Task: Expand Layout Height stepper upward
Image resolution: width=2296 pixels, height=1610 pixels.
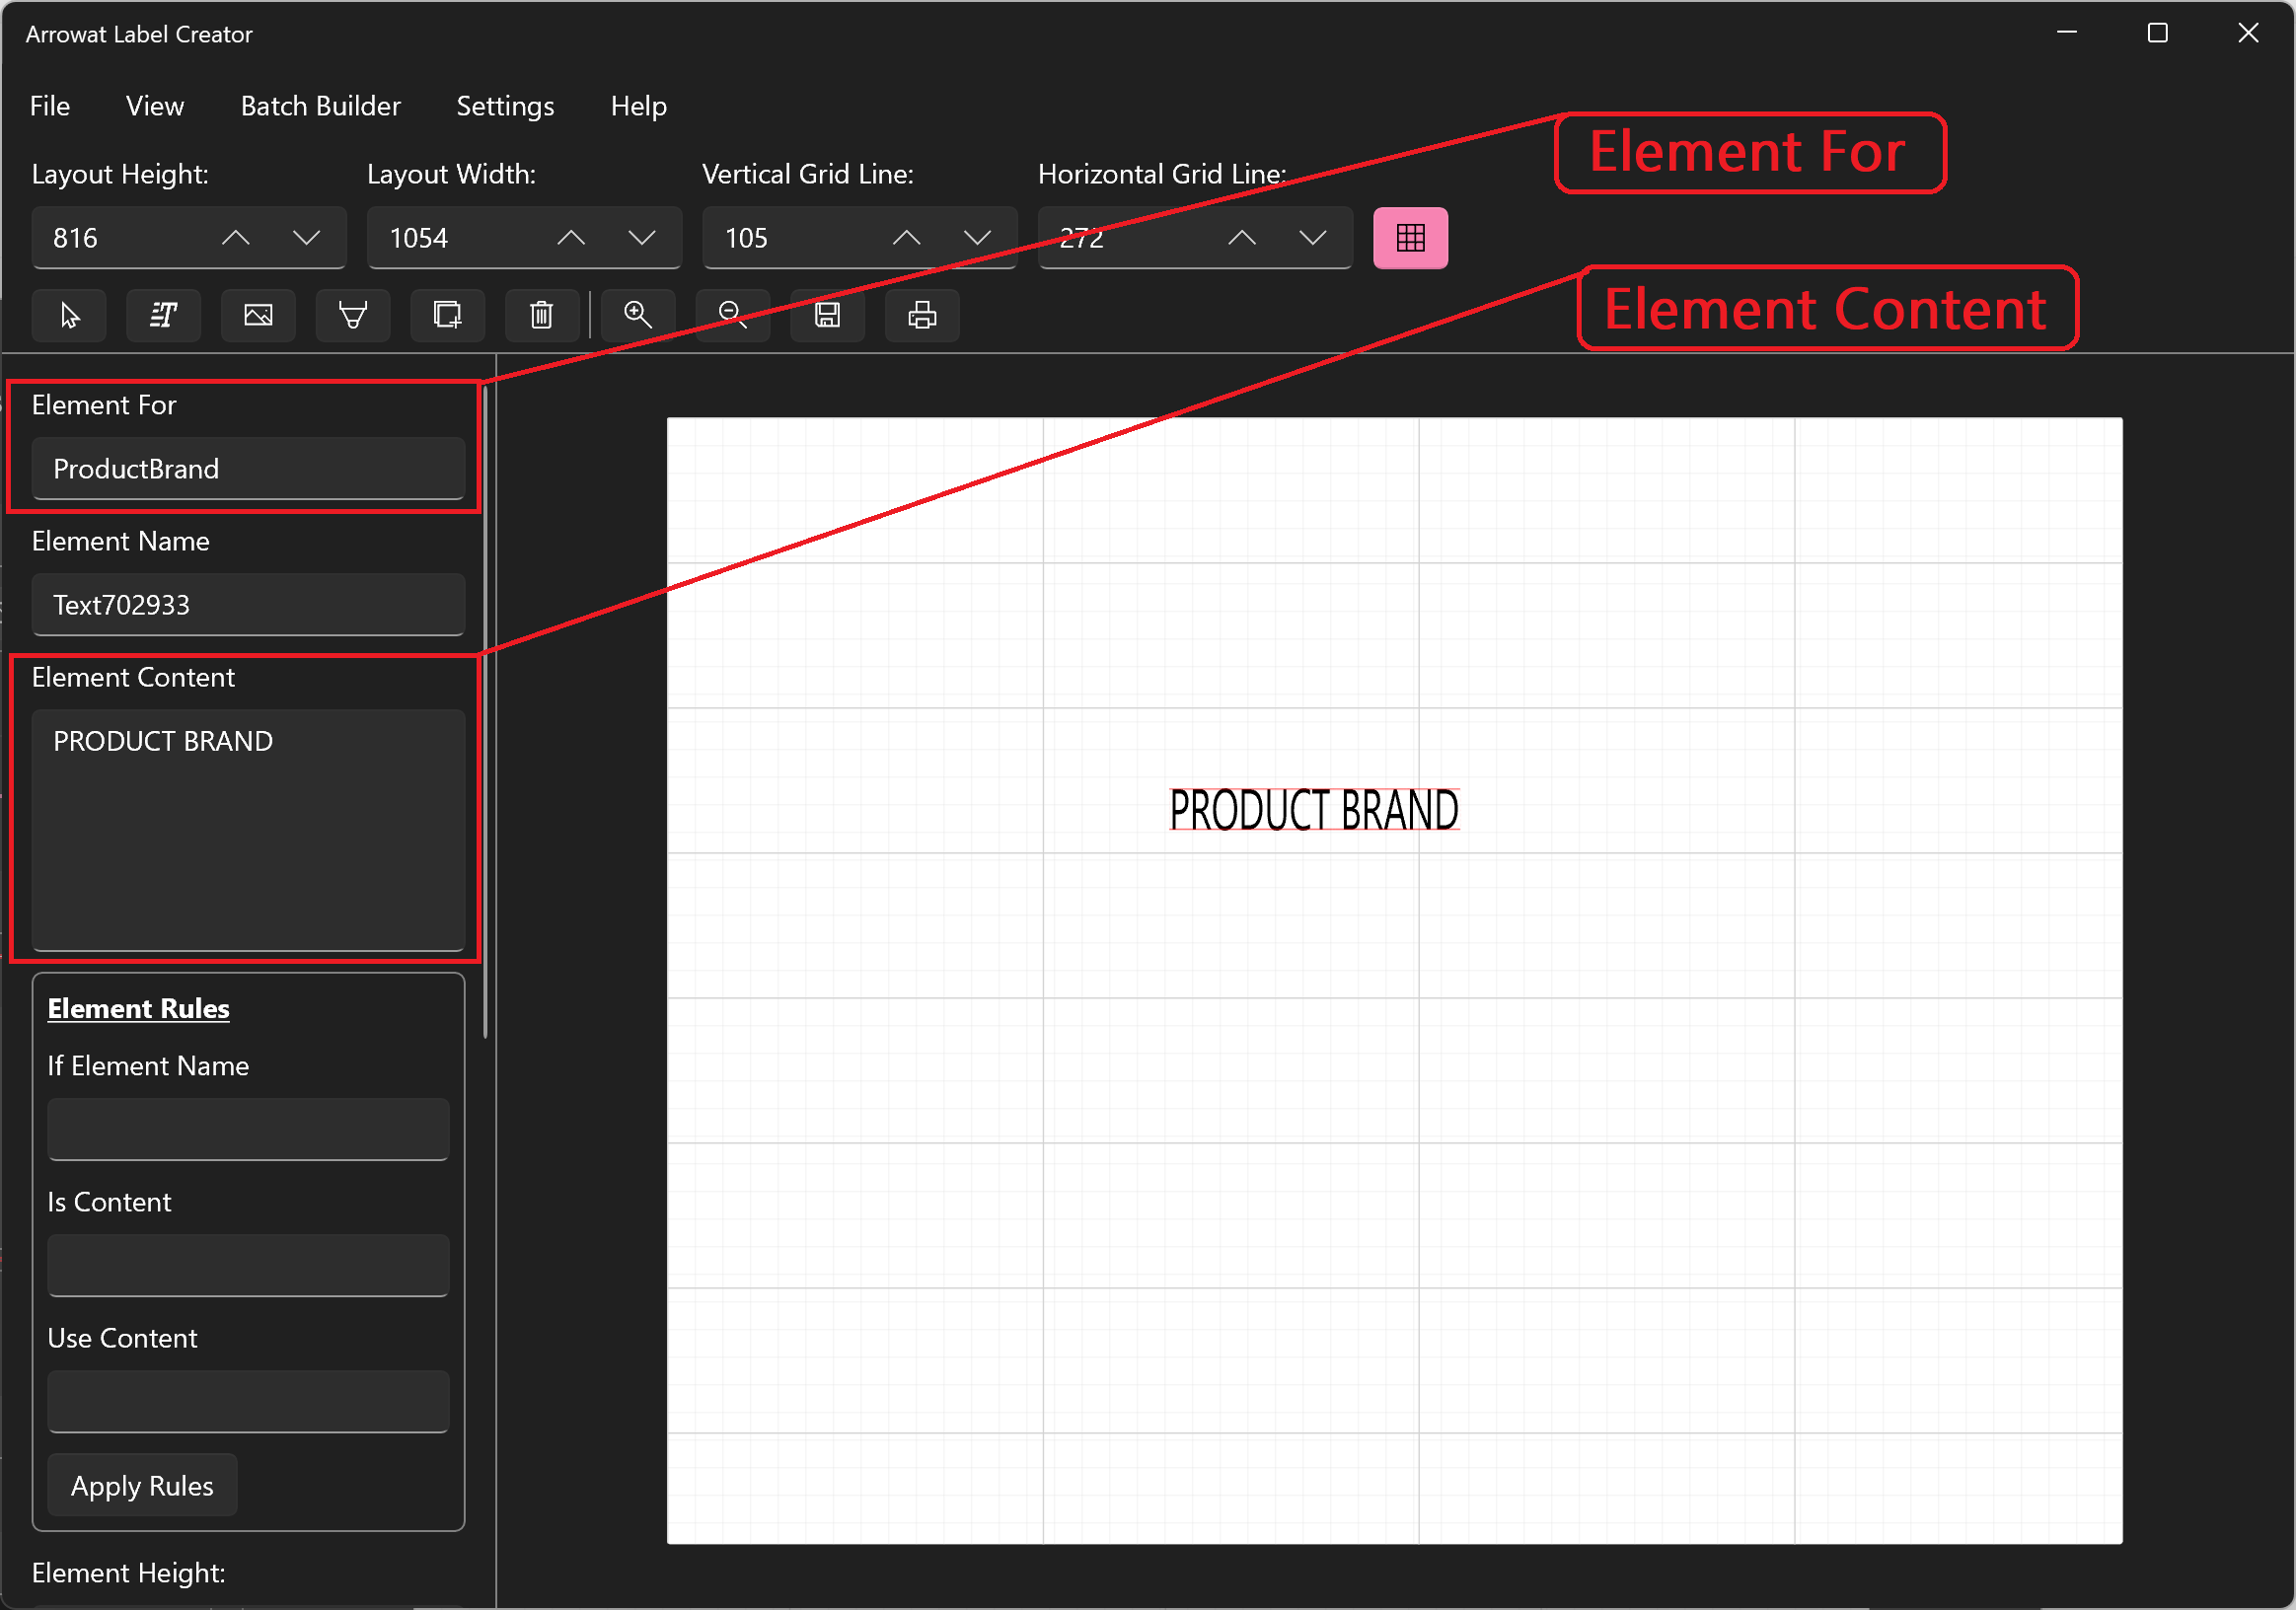Action: pyautogui.click(x=237, y=237)
